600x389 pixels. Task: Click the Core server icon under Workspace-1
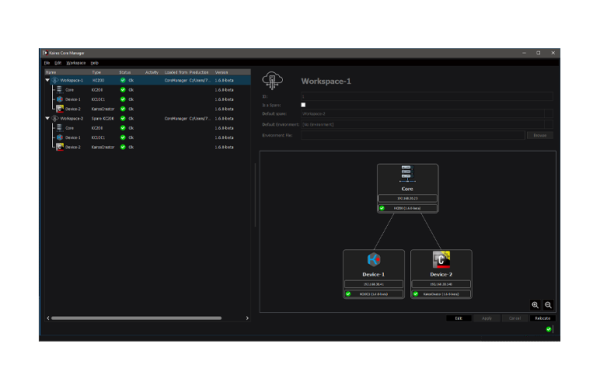click(x=59, y=90)
